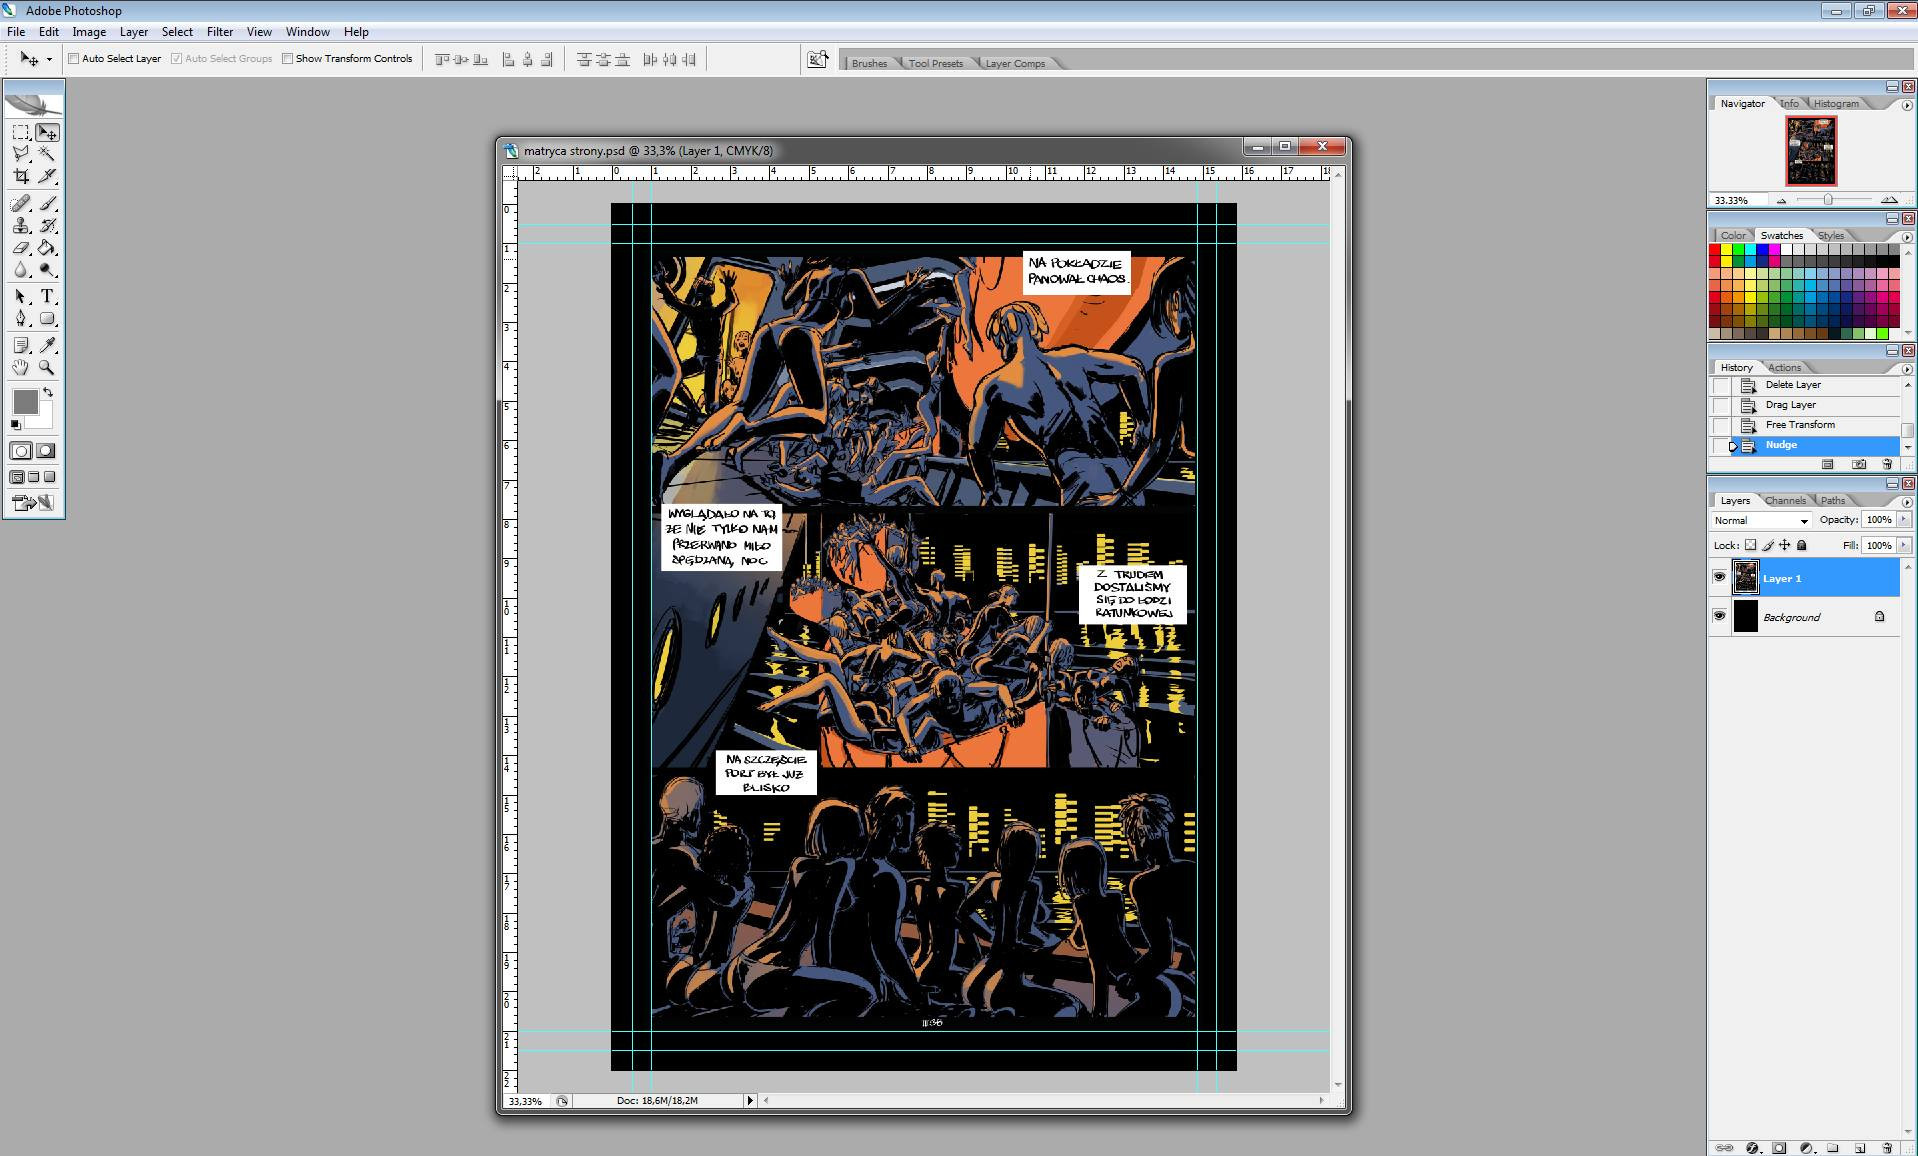The height and width of the screenshot is (1156, 1918).
Task: Hide the Background layer eye icon
Action: coord(1719,616)
